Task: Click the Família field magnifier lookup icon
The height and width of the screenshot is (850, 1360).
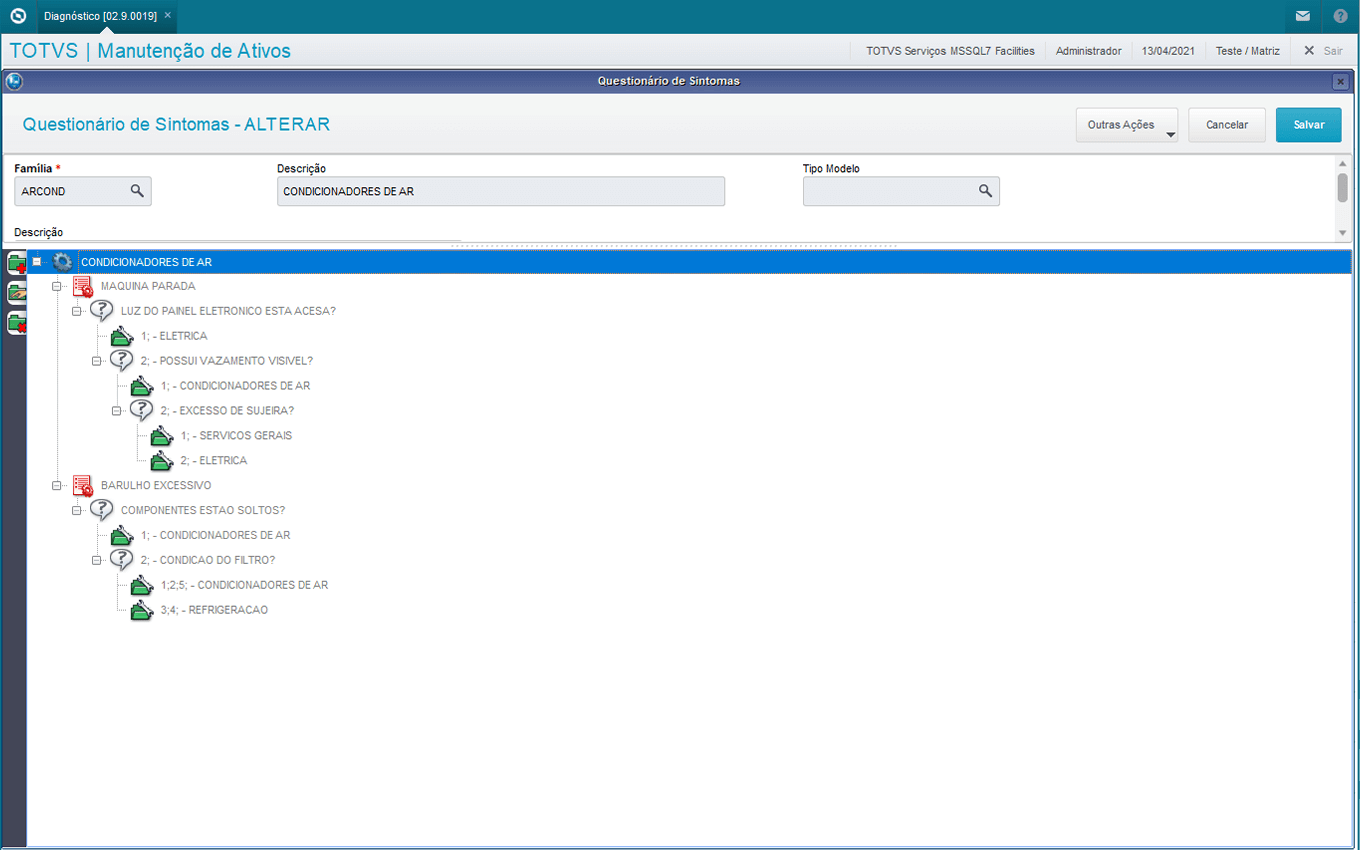Action: 137,191
